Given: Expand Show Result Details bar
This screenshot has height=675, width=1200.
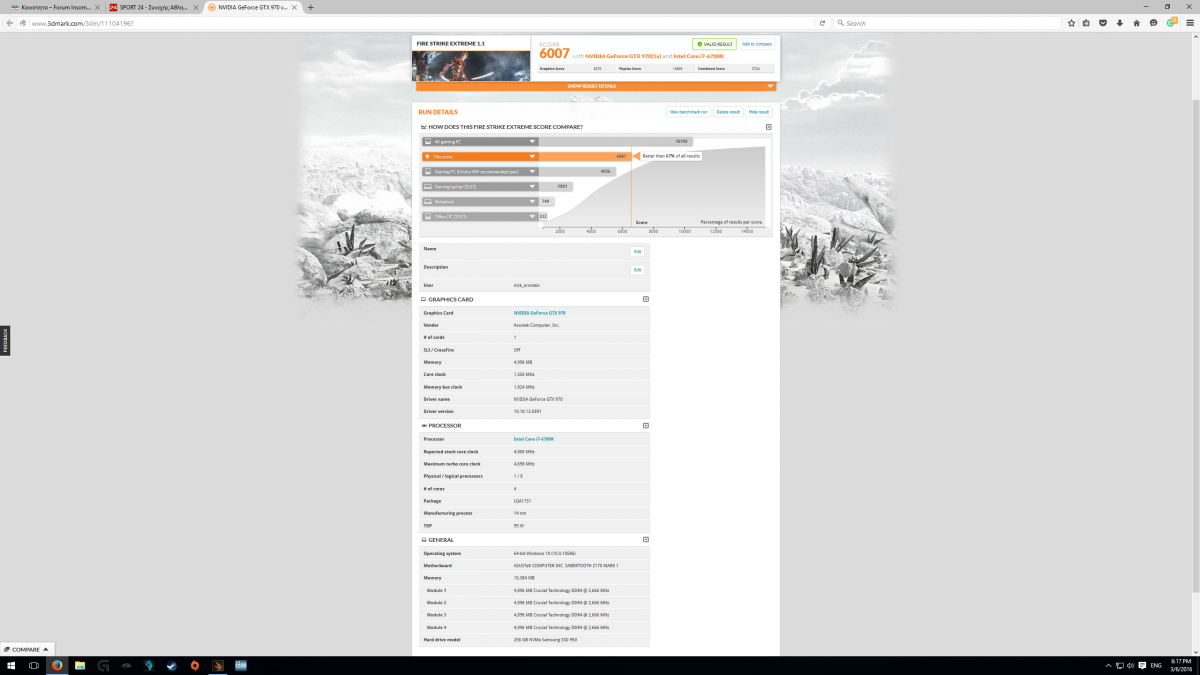Looking at the screenshot, I should [596, 86].
